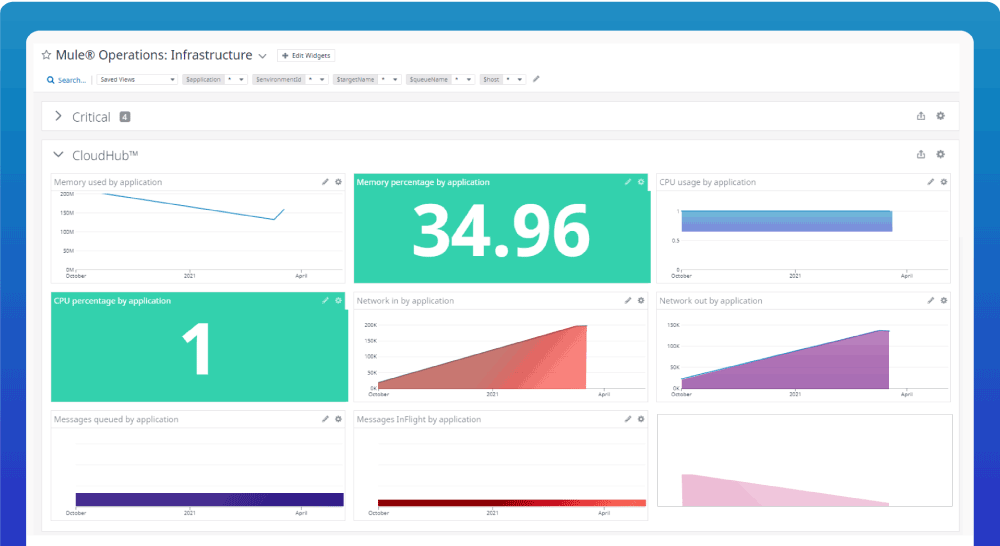Click the CPU percentage by application title

112,300
